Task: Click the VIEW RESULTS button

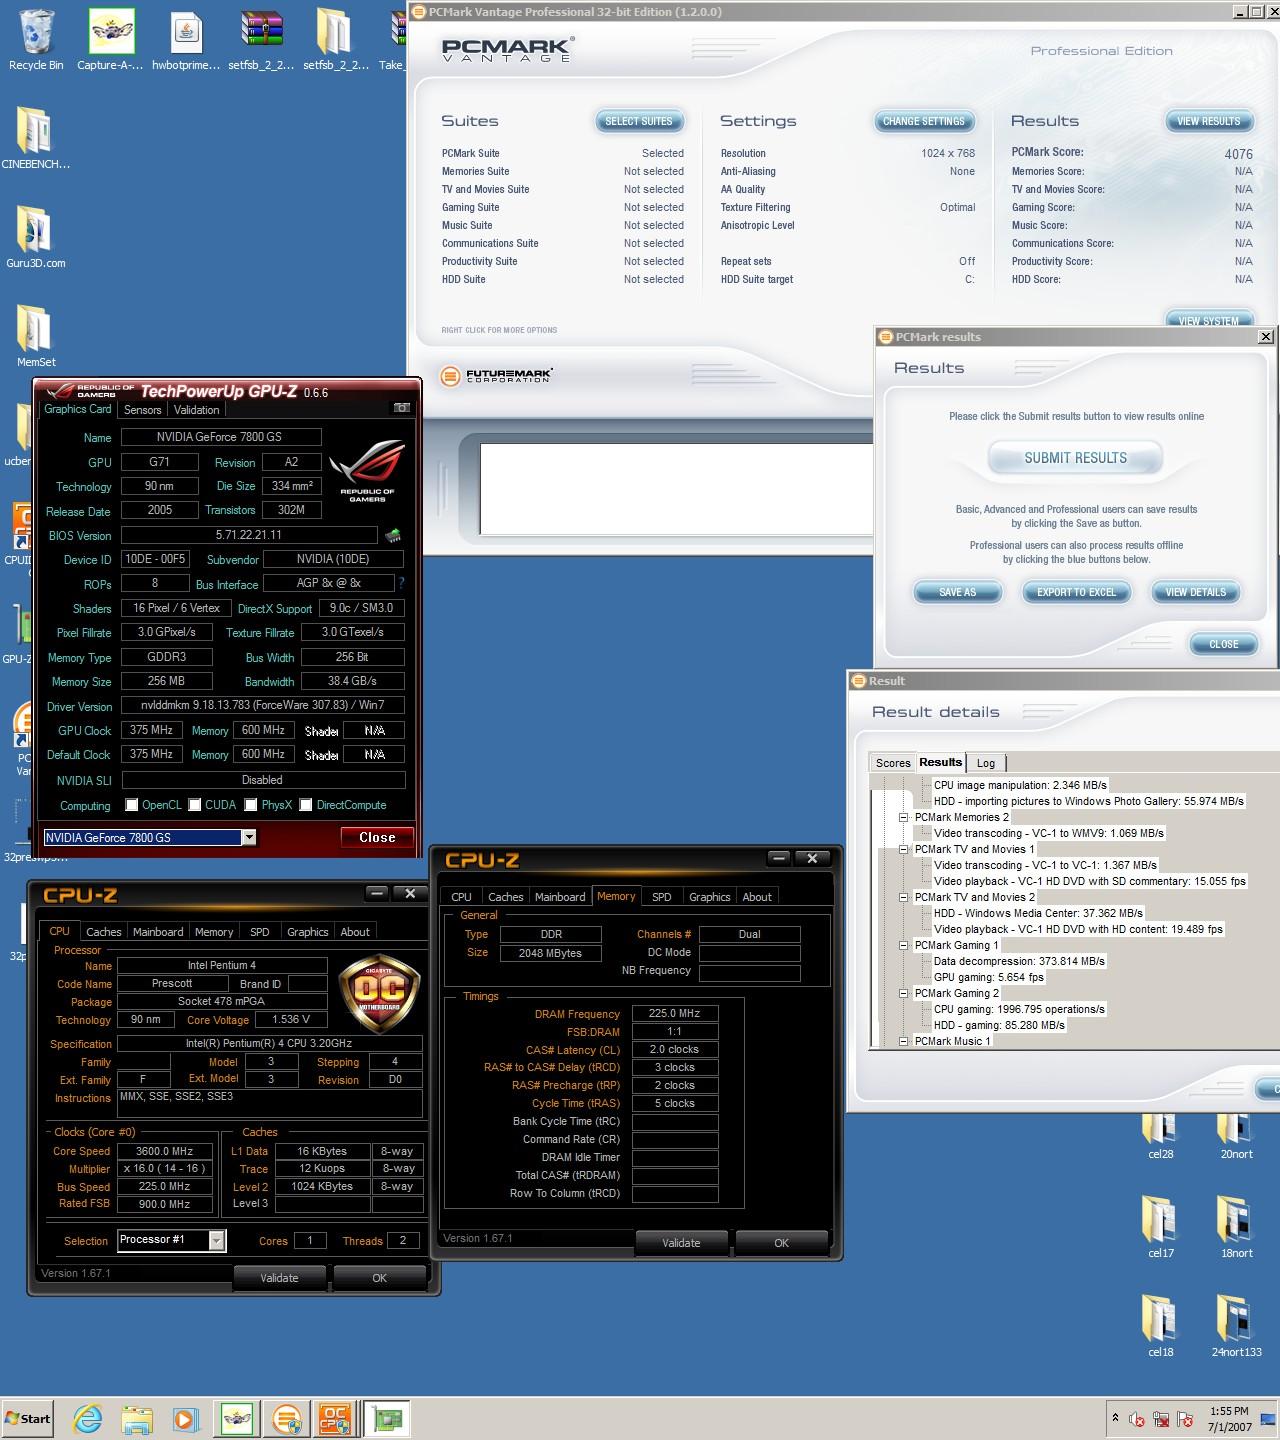Action: click(x=1208, y=121)
